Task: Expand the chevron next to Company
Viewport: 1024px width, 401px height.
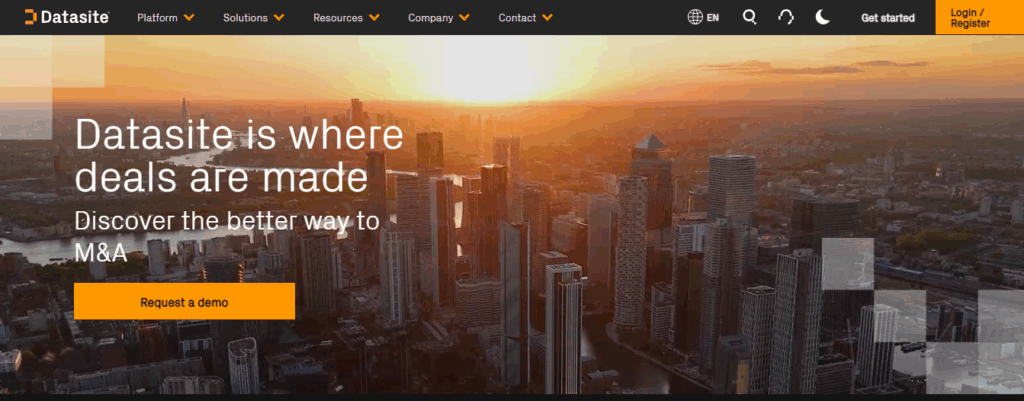Action: 464,18
